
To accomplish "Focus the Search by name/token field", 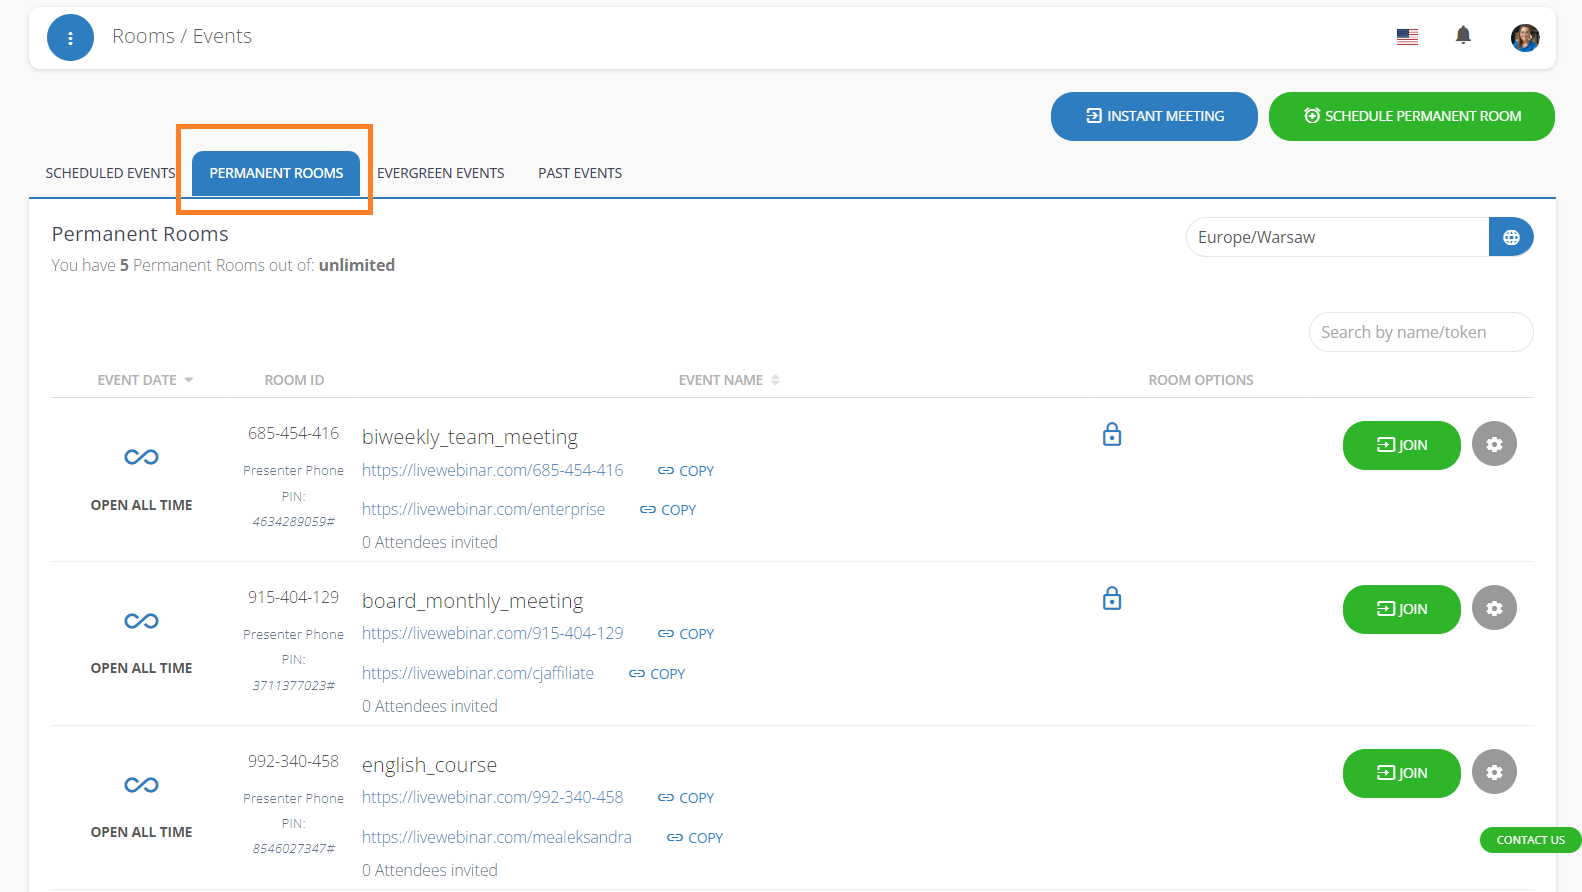I will 1420,332.
